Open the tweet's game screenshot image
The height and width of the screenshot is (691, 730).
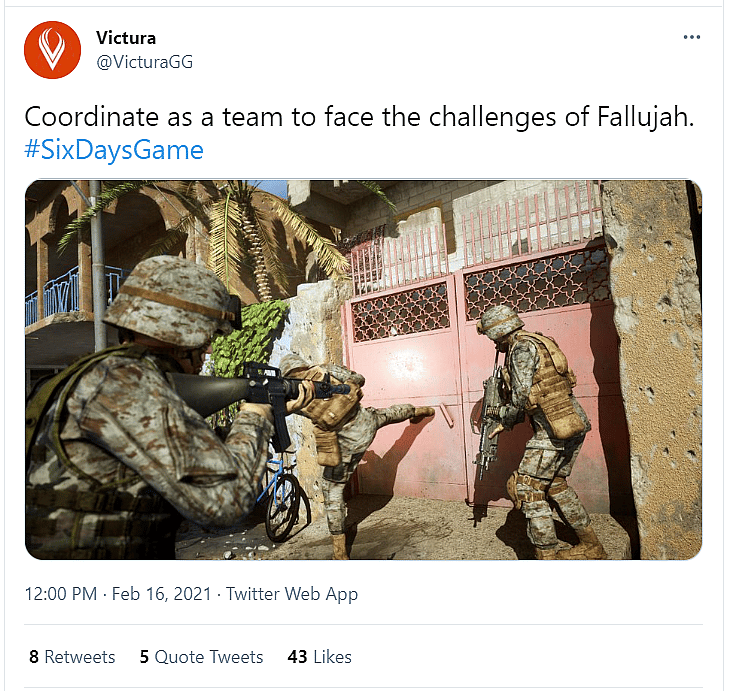click(x=363, y=370)
